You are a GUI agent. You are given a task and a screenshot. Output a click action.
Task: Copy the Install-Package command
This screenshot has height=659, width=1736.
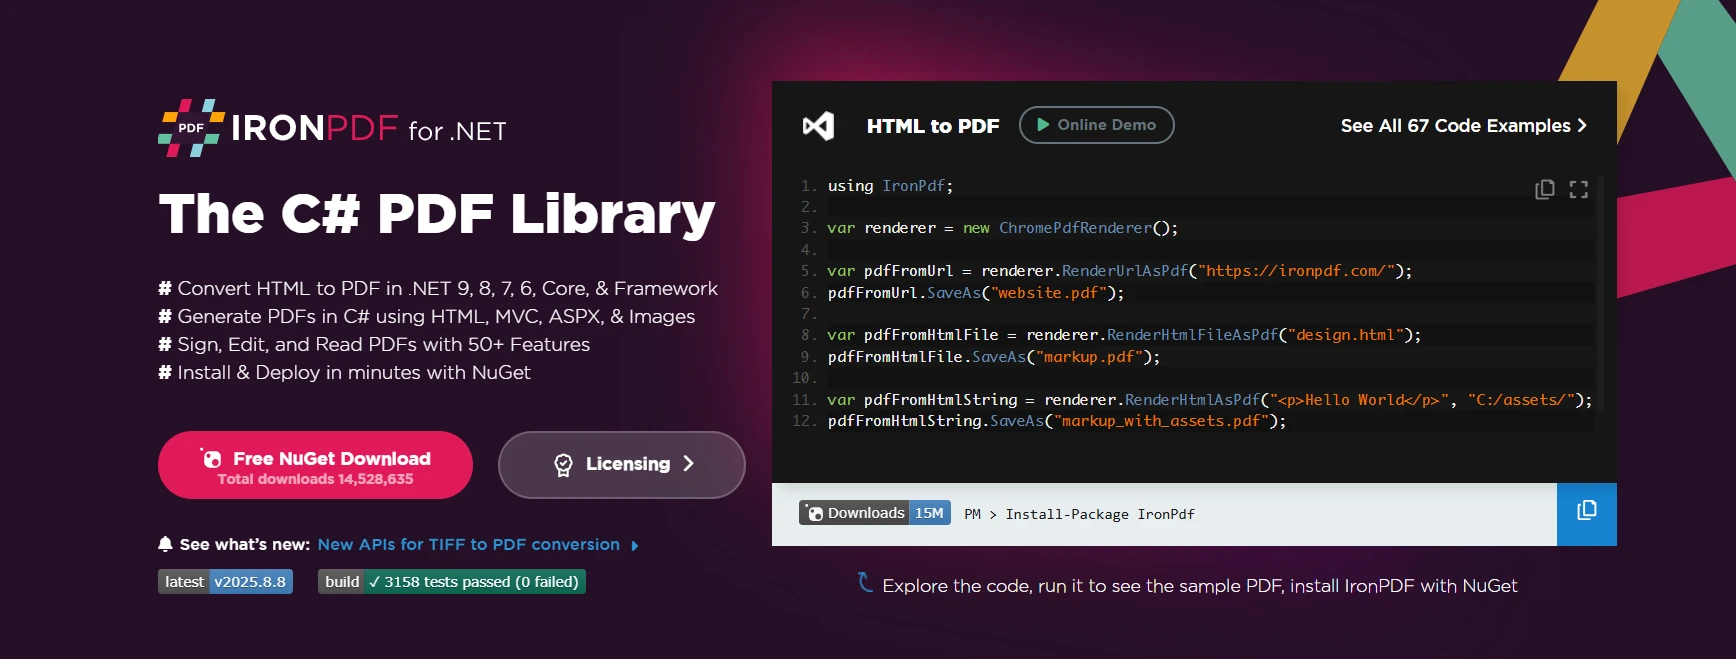pos(1587,514)
